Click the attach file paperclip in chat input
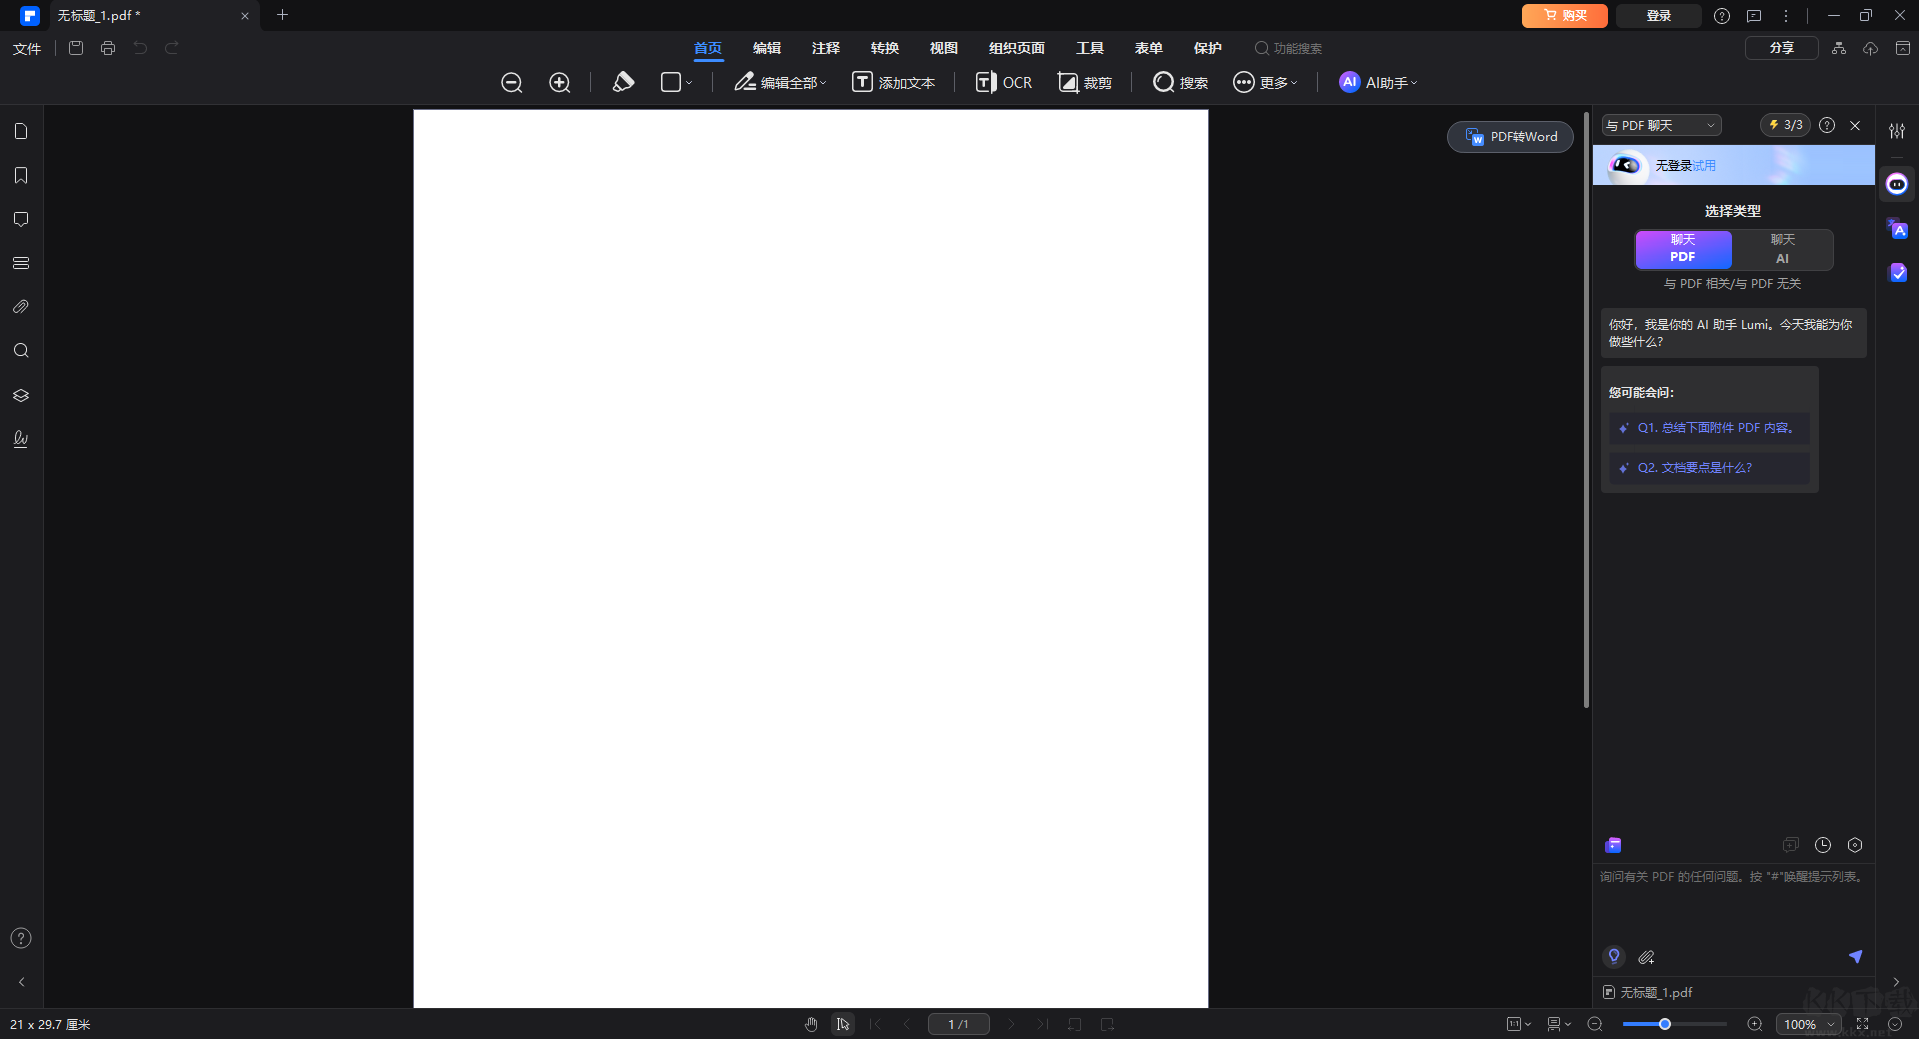This screenshot has height=1039, width=1919. [x=1647, y=957]
